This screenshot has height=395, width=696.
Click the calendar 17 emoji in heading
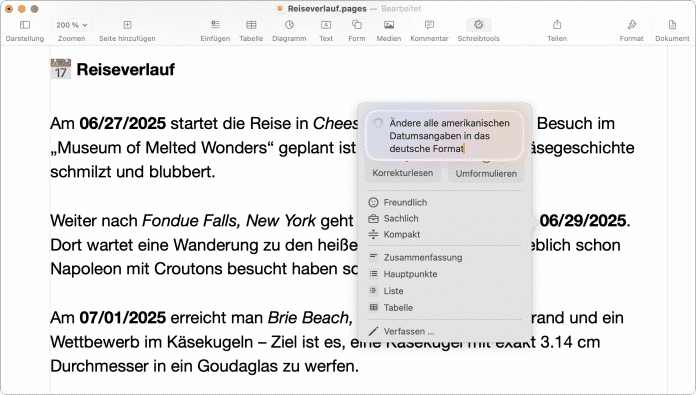coord(60,69)
